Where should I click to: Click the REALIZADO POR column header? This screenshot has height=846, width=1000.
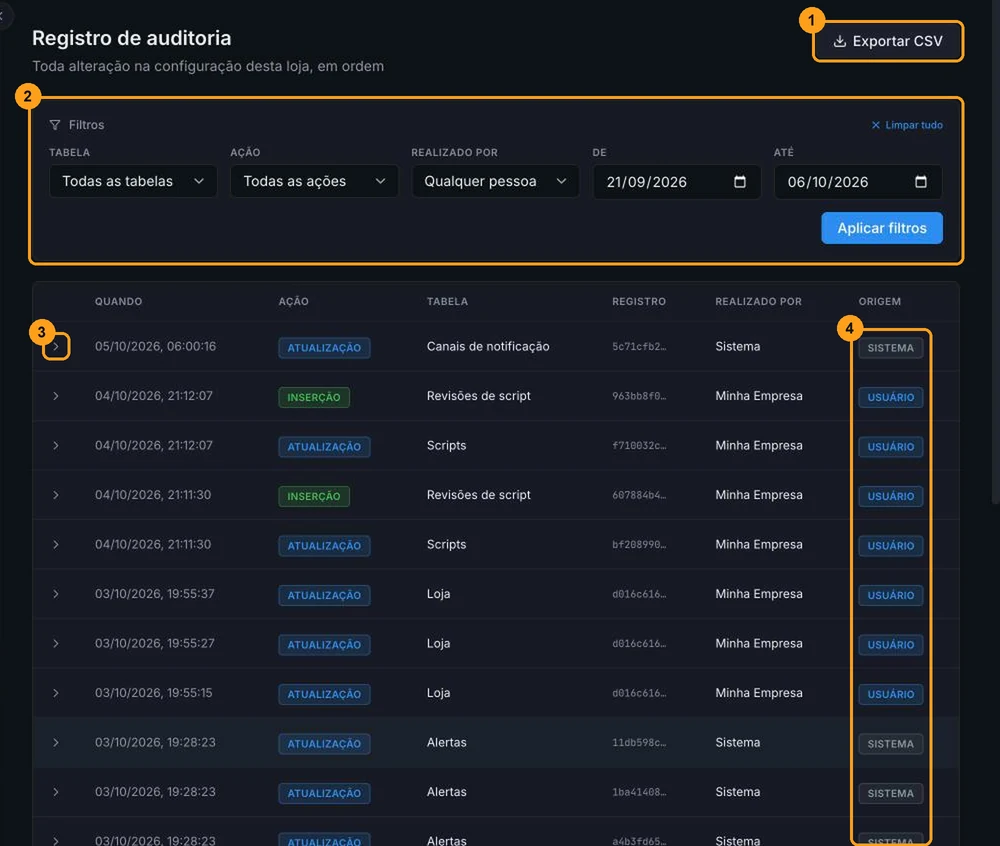point(758,302)
